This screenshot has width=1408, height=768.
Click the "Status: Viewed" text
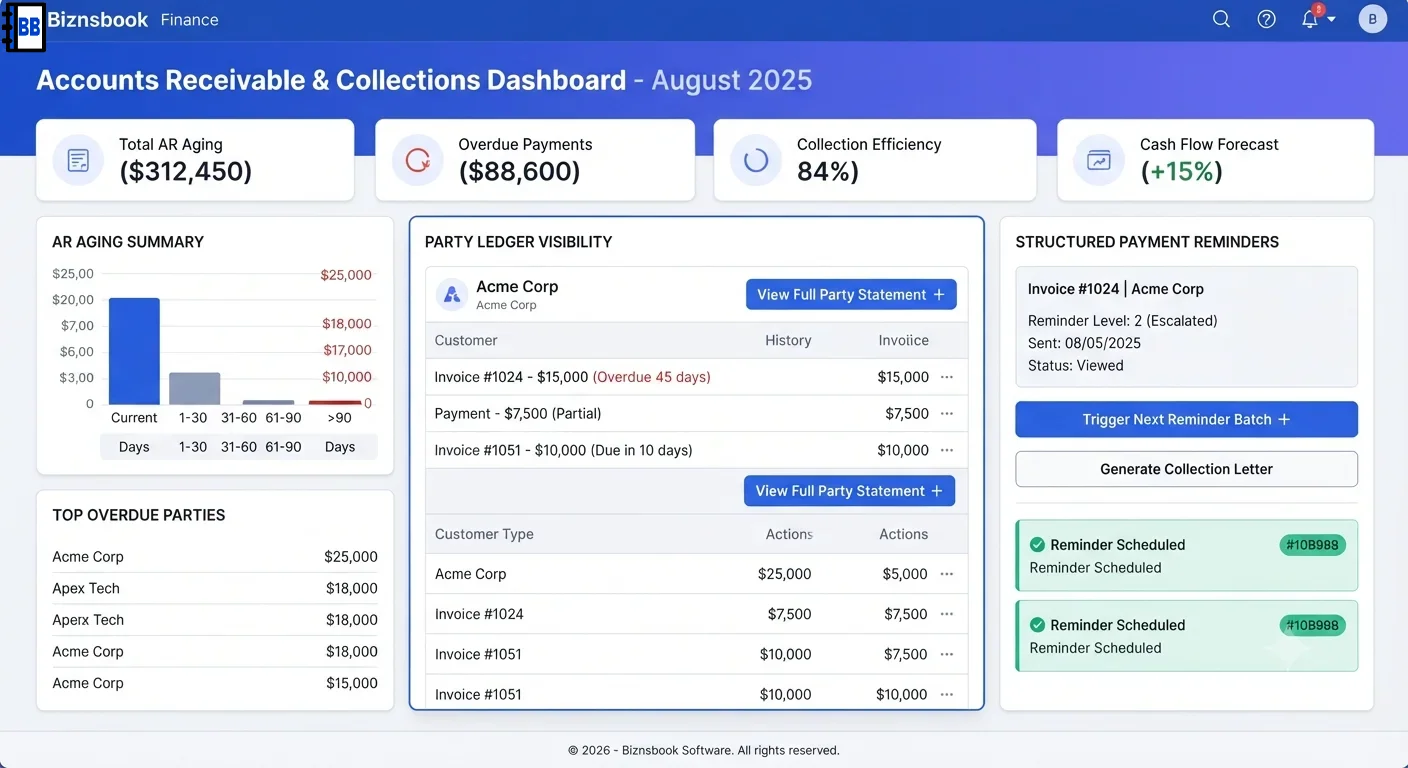[1076, 365]
